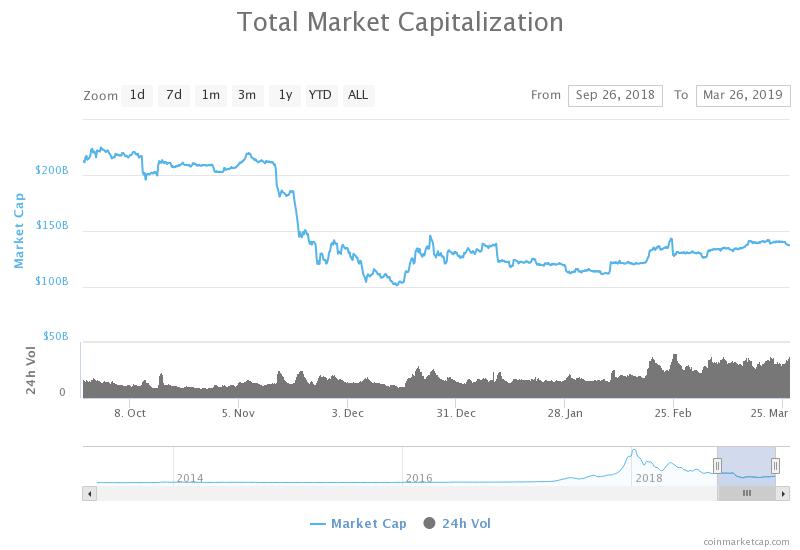This screenshot has height=550, width=800.
Task: Grab the right navigator range handle
Action: click(x=776, y=465)
